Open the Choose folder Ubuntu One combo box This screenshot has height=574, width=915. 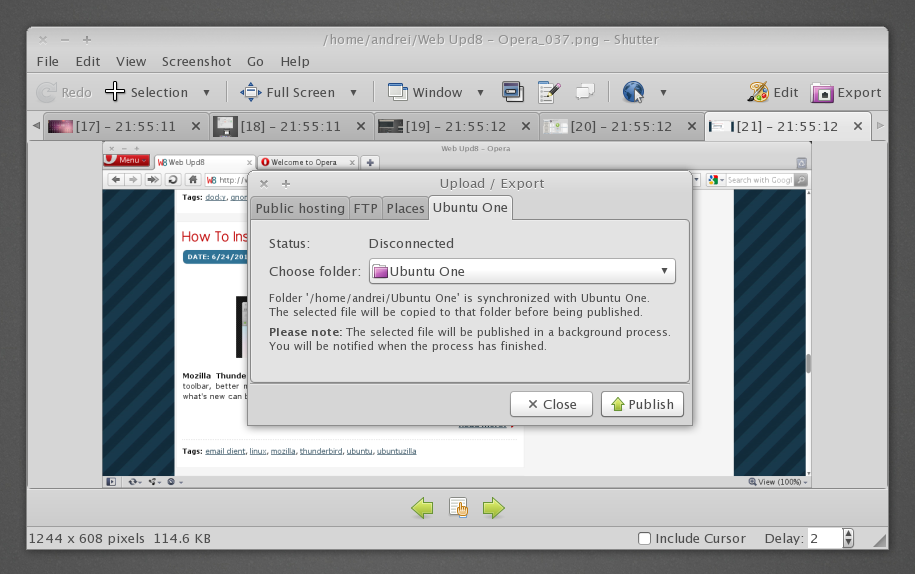coord(522,271)
